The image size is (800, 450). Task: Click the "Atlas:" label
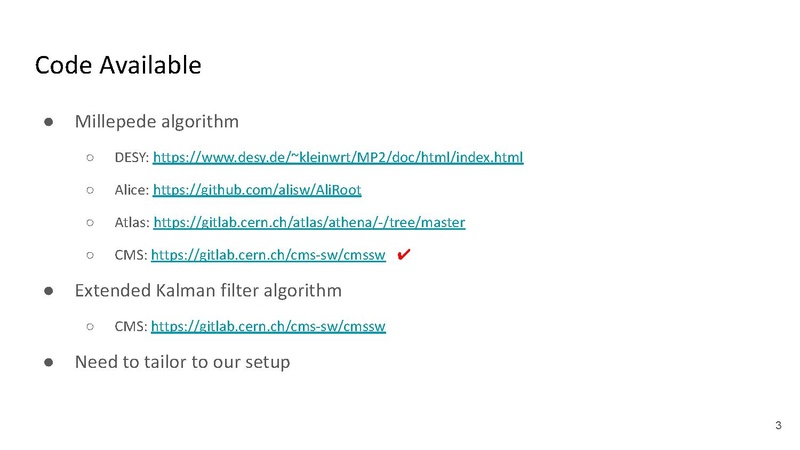[x=132, y=222]
